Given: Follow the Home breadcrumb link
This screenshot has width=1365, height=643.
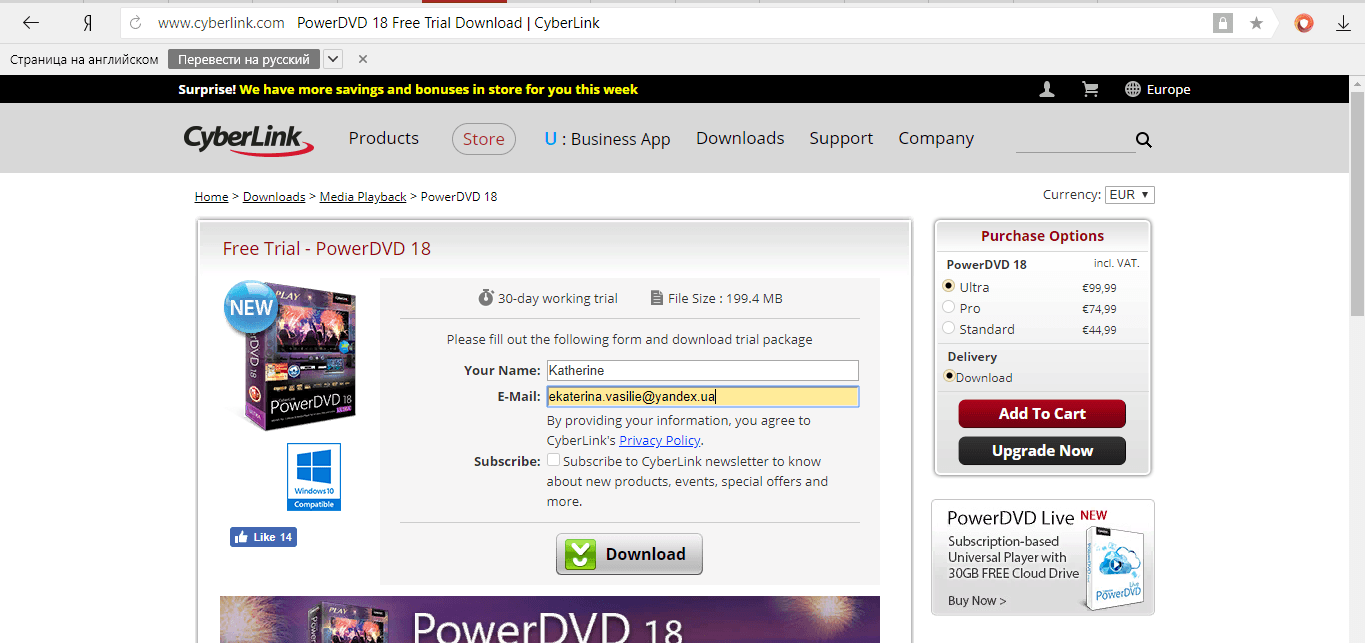Looking at the screenshot, I should pos(212,197).
